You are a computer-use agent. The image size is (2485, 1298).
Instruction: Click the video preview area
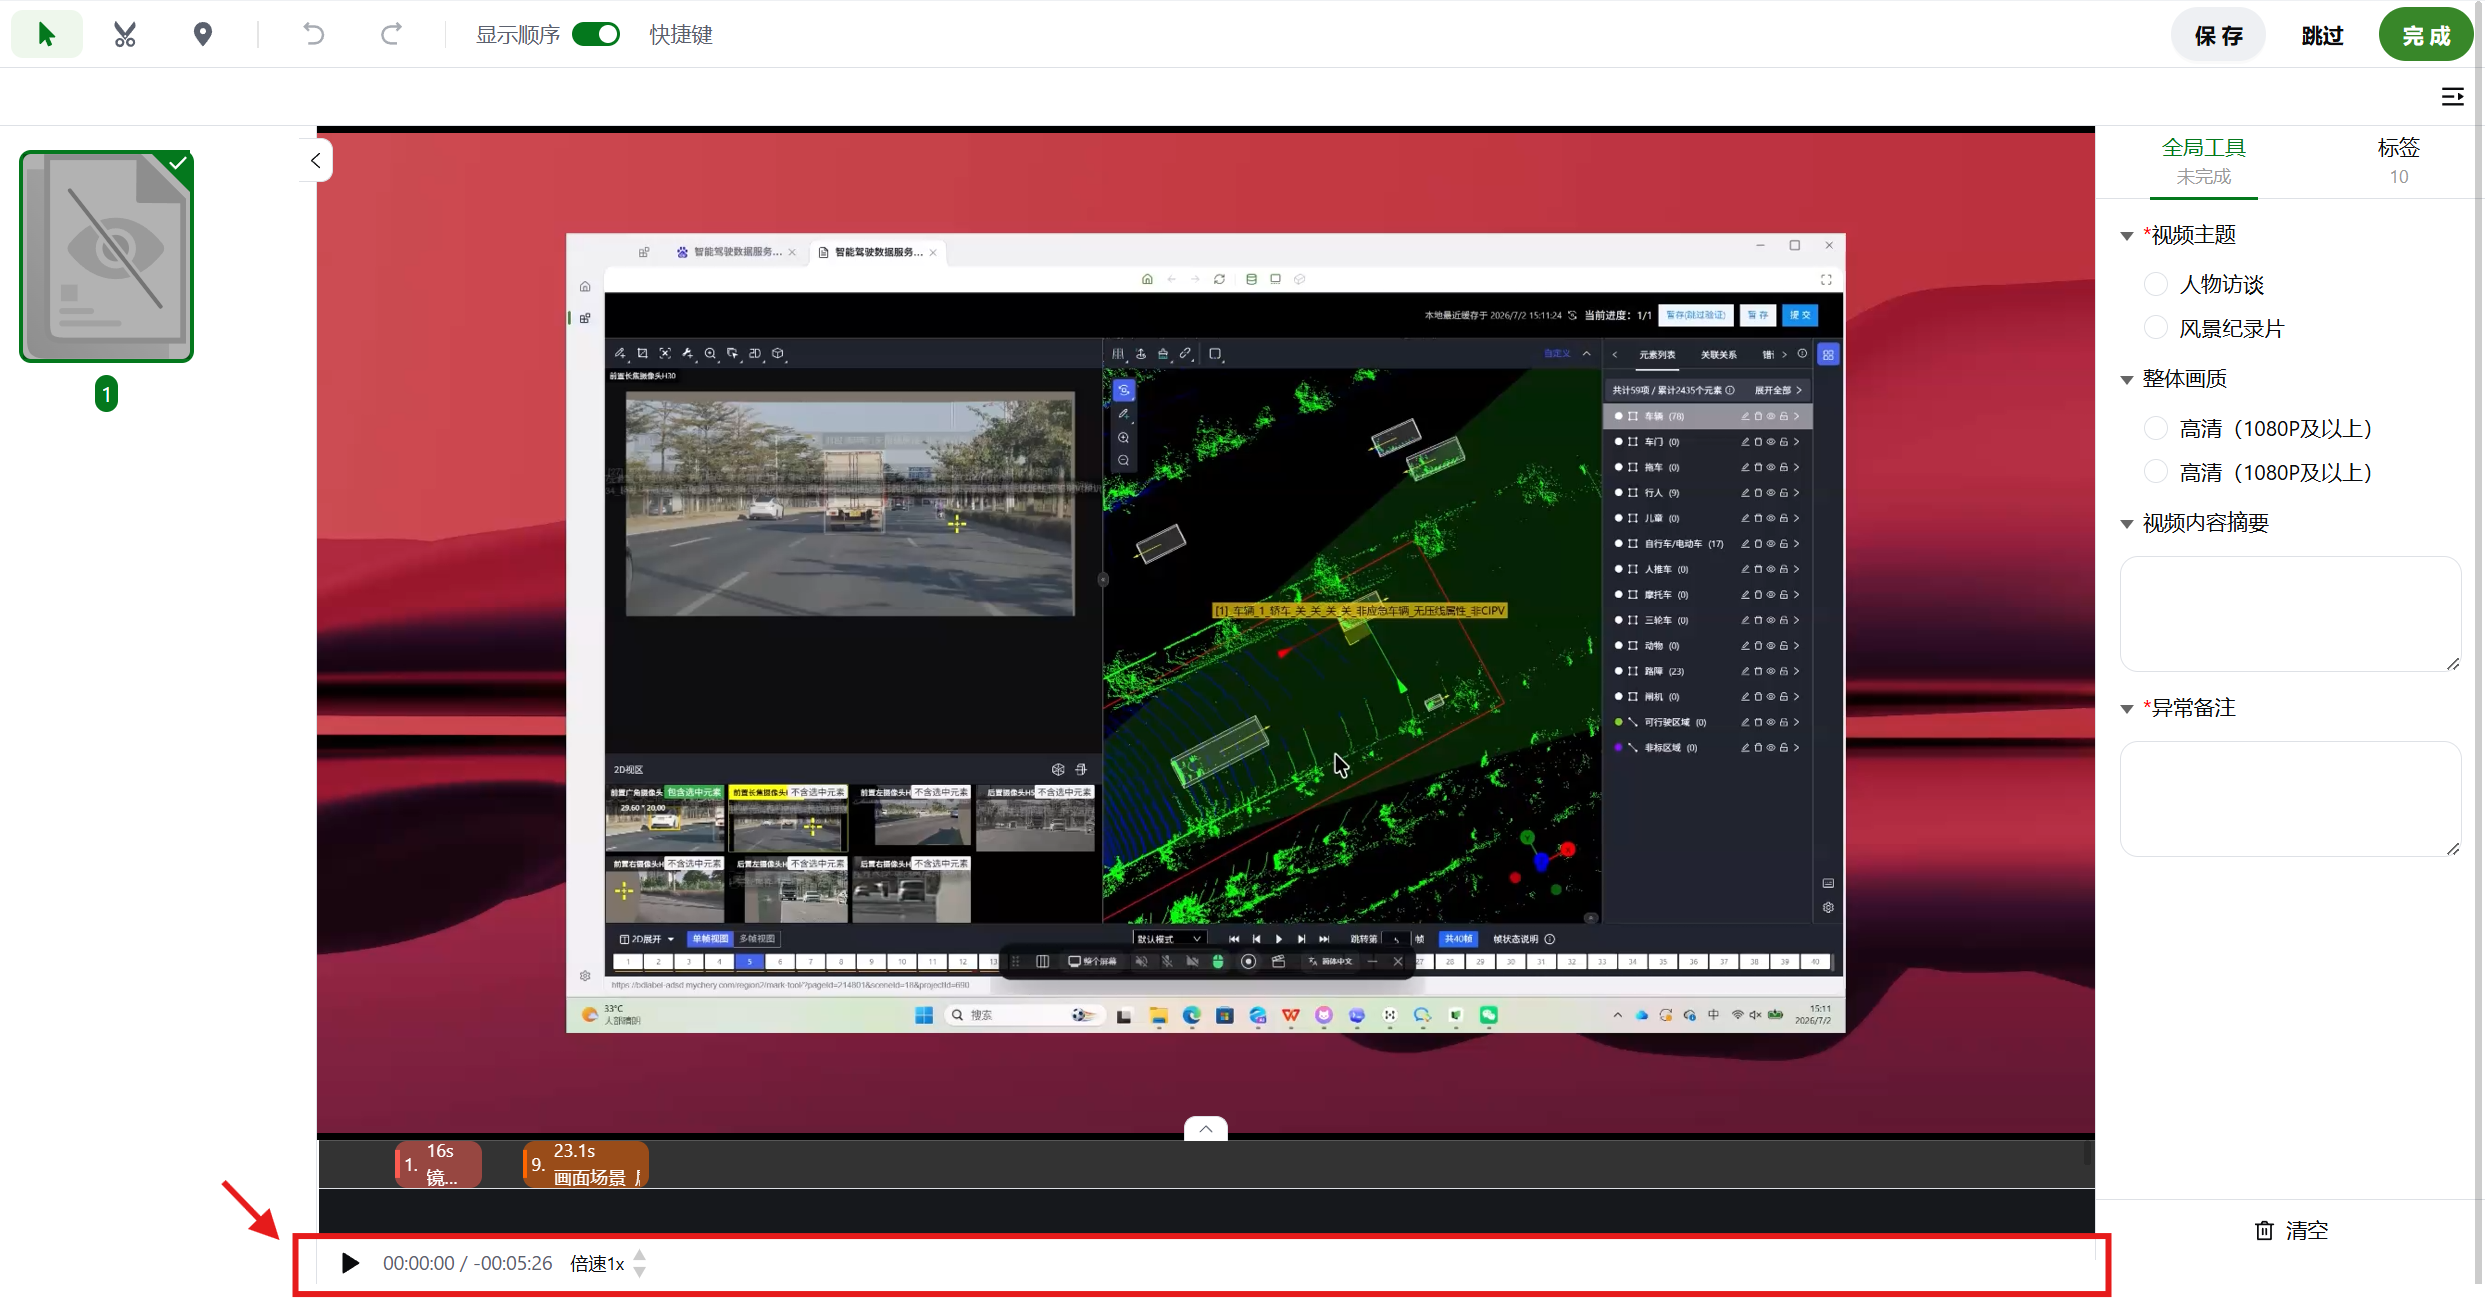1206,632
